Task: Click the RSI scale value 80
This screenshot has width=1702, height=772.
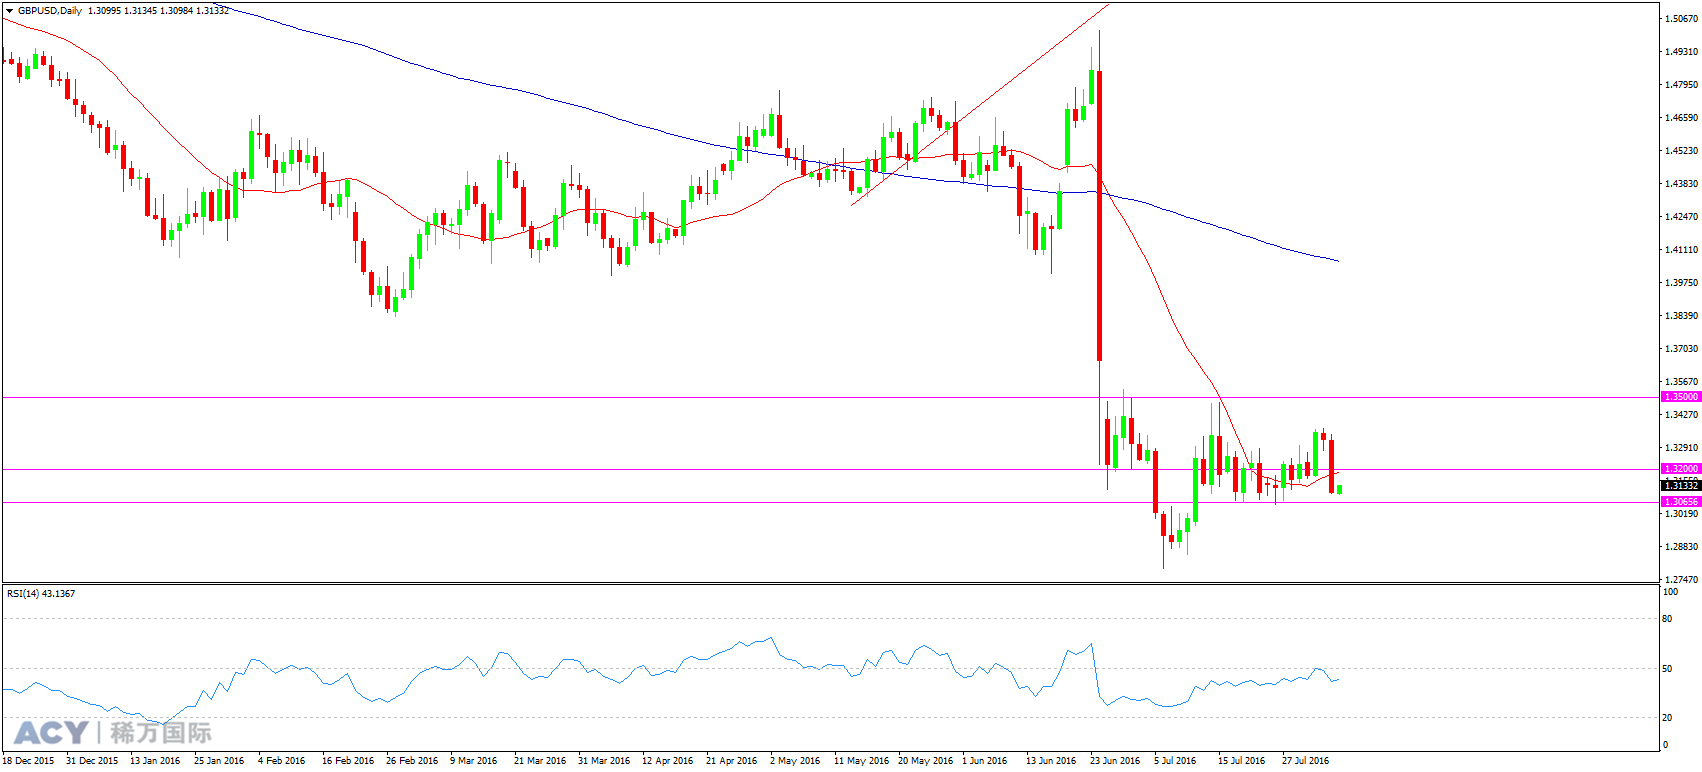Action: (x=1667, y=618)
